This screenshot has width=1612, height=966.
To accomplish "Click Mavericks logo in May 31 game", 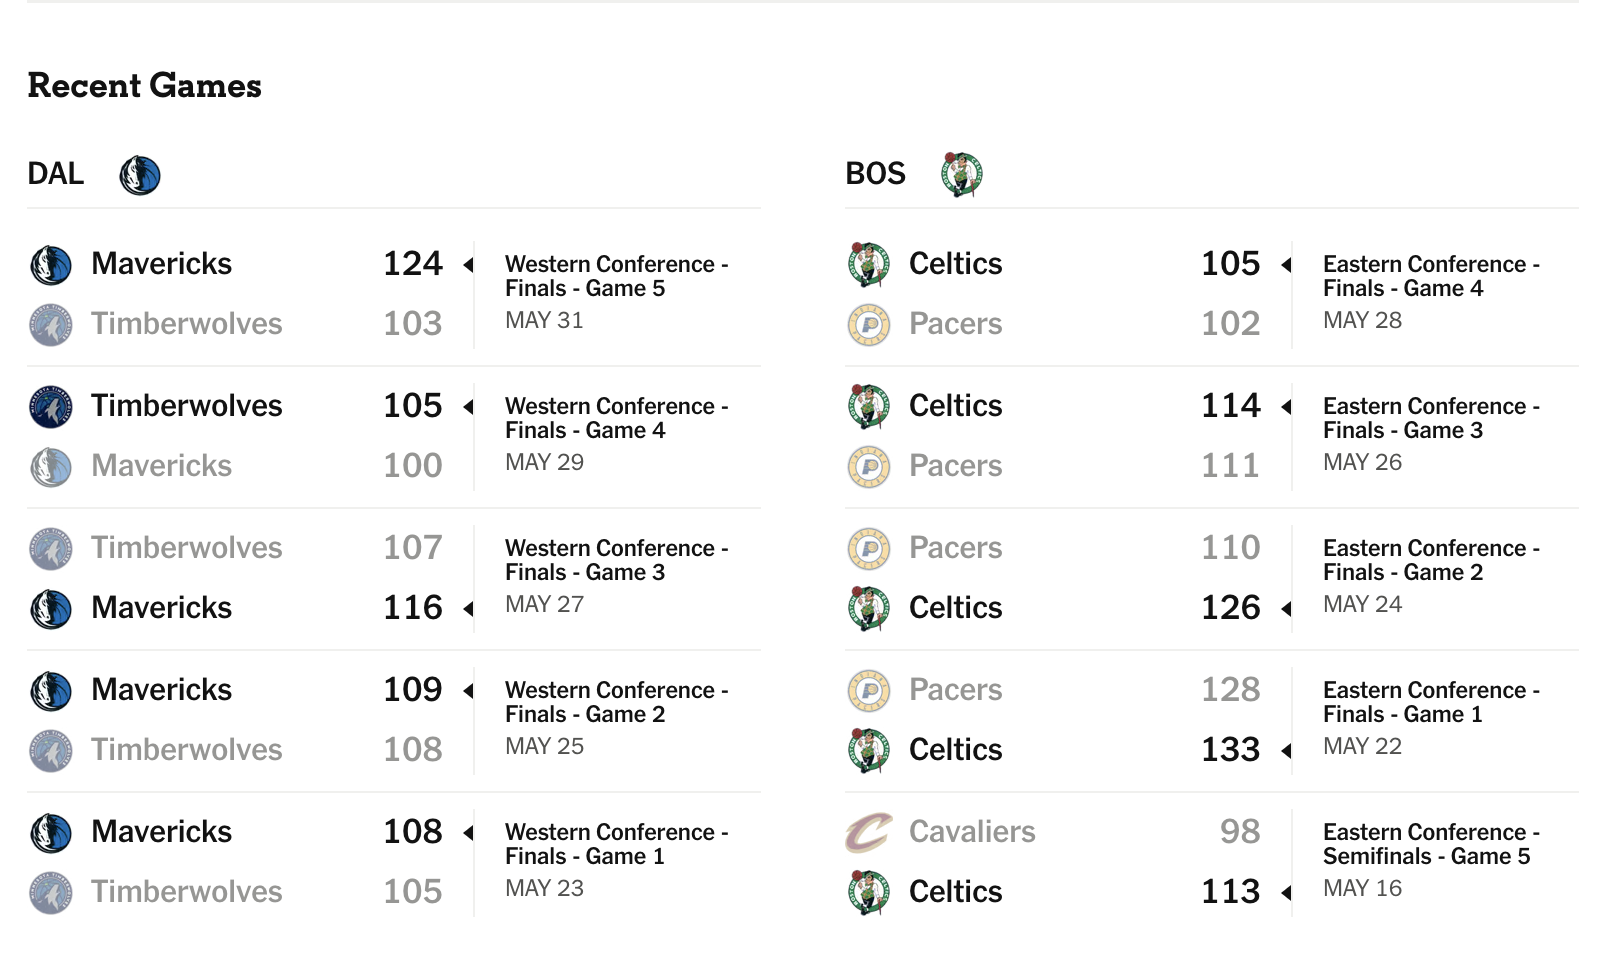I will point(51,265).
